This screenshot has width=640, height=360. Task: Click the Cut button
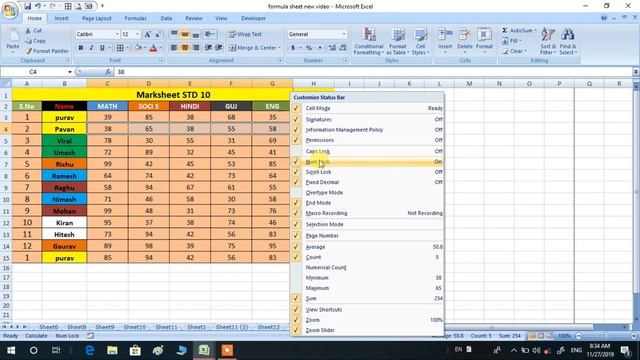tap(33, 30)
